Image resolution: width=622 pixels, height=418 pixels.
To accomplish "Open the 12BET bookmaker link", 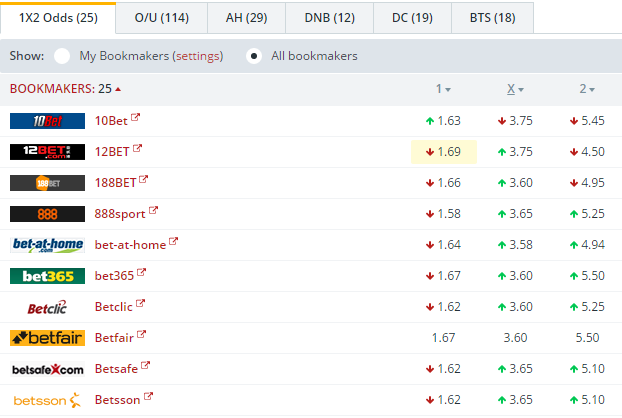I will click(112, 152).
